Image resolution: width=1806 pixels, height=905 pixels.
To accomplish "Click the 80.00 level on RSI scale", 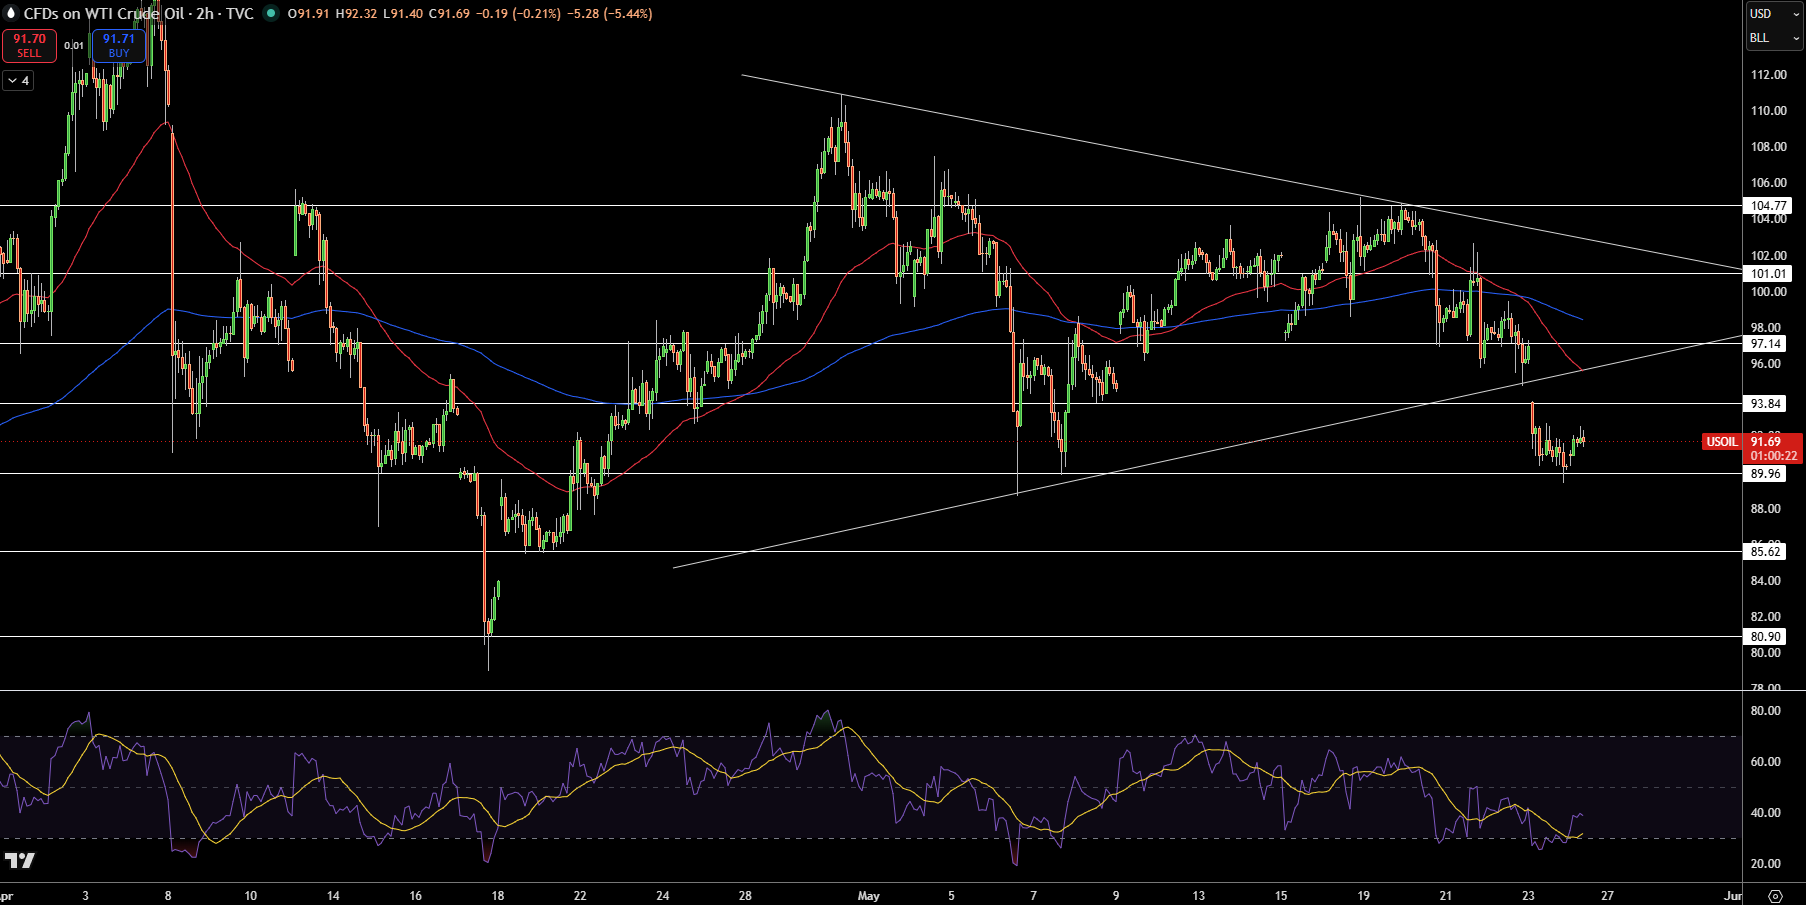I will coord(1766,711).
